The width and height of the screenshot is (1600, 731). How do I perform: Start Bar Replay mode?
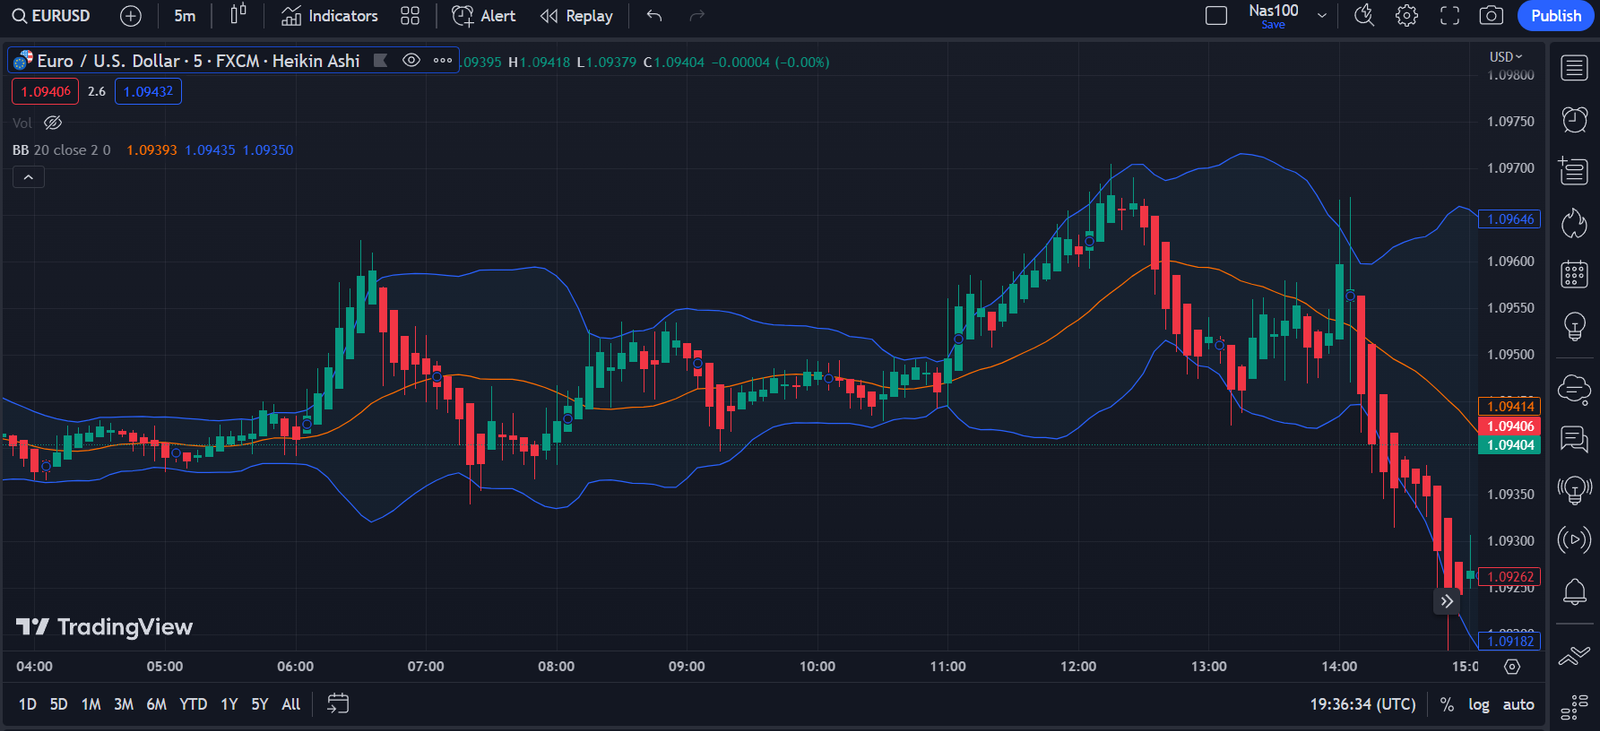[x=576, y=16]
